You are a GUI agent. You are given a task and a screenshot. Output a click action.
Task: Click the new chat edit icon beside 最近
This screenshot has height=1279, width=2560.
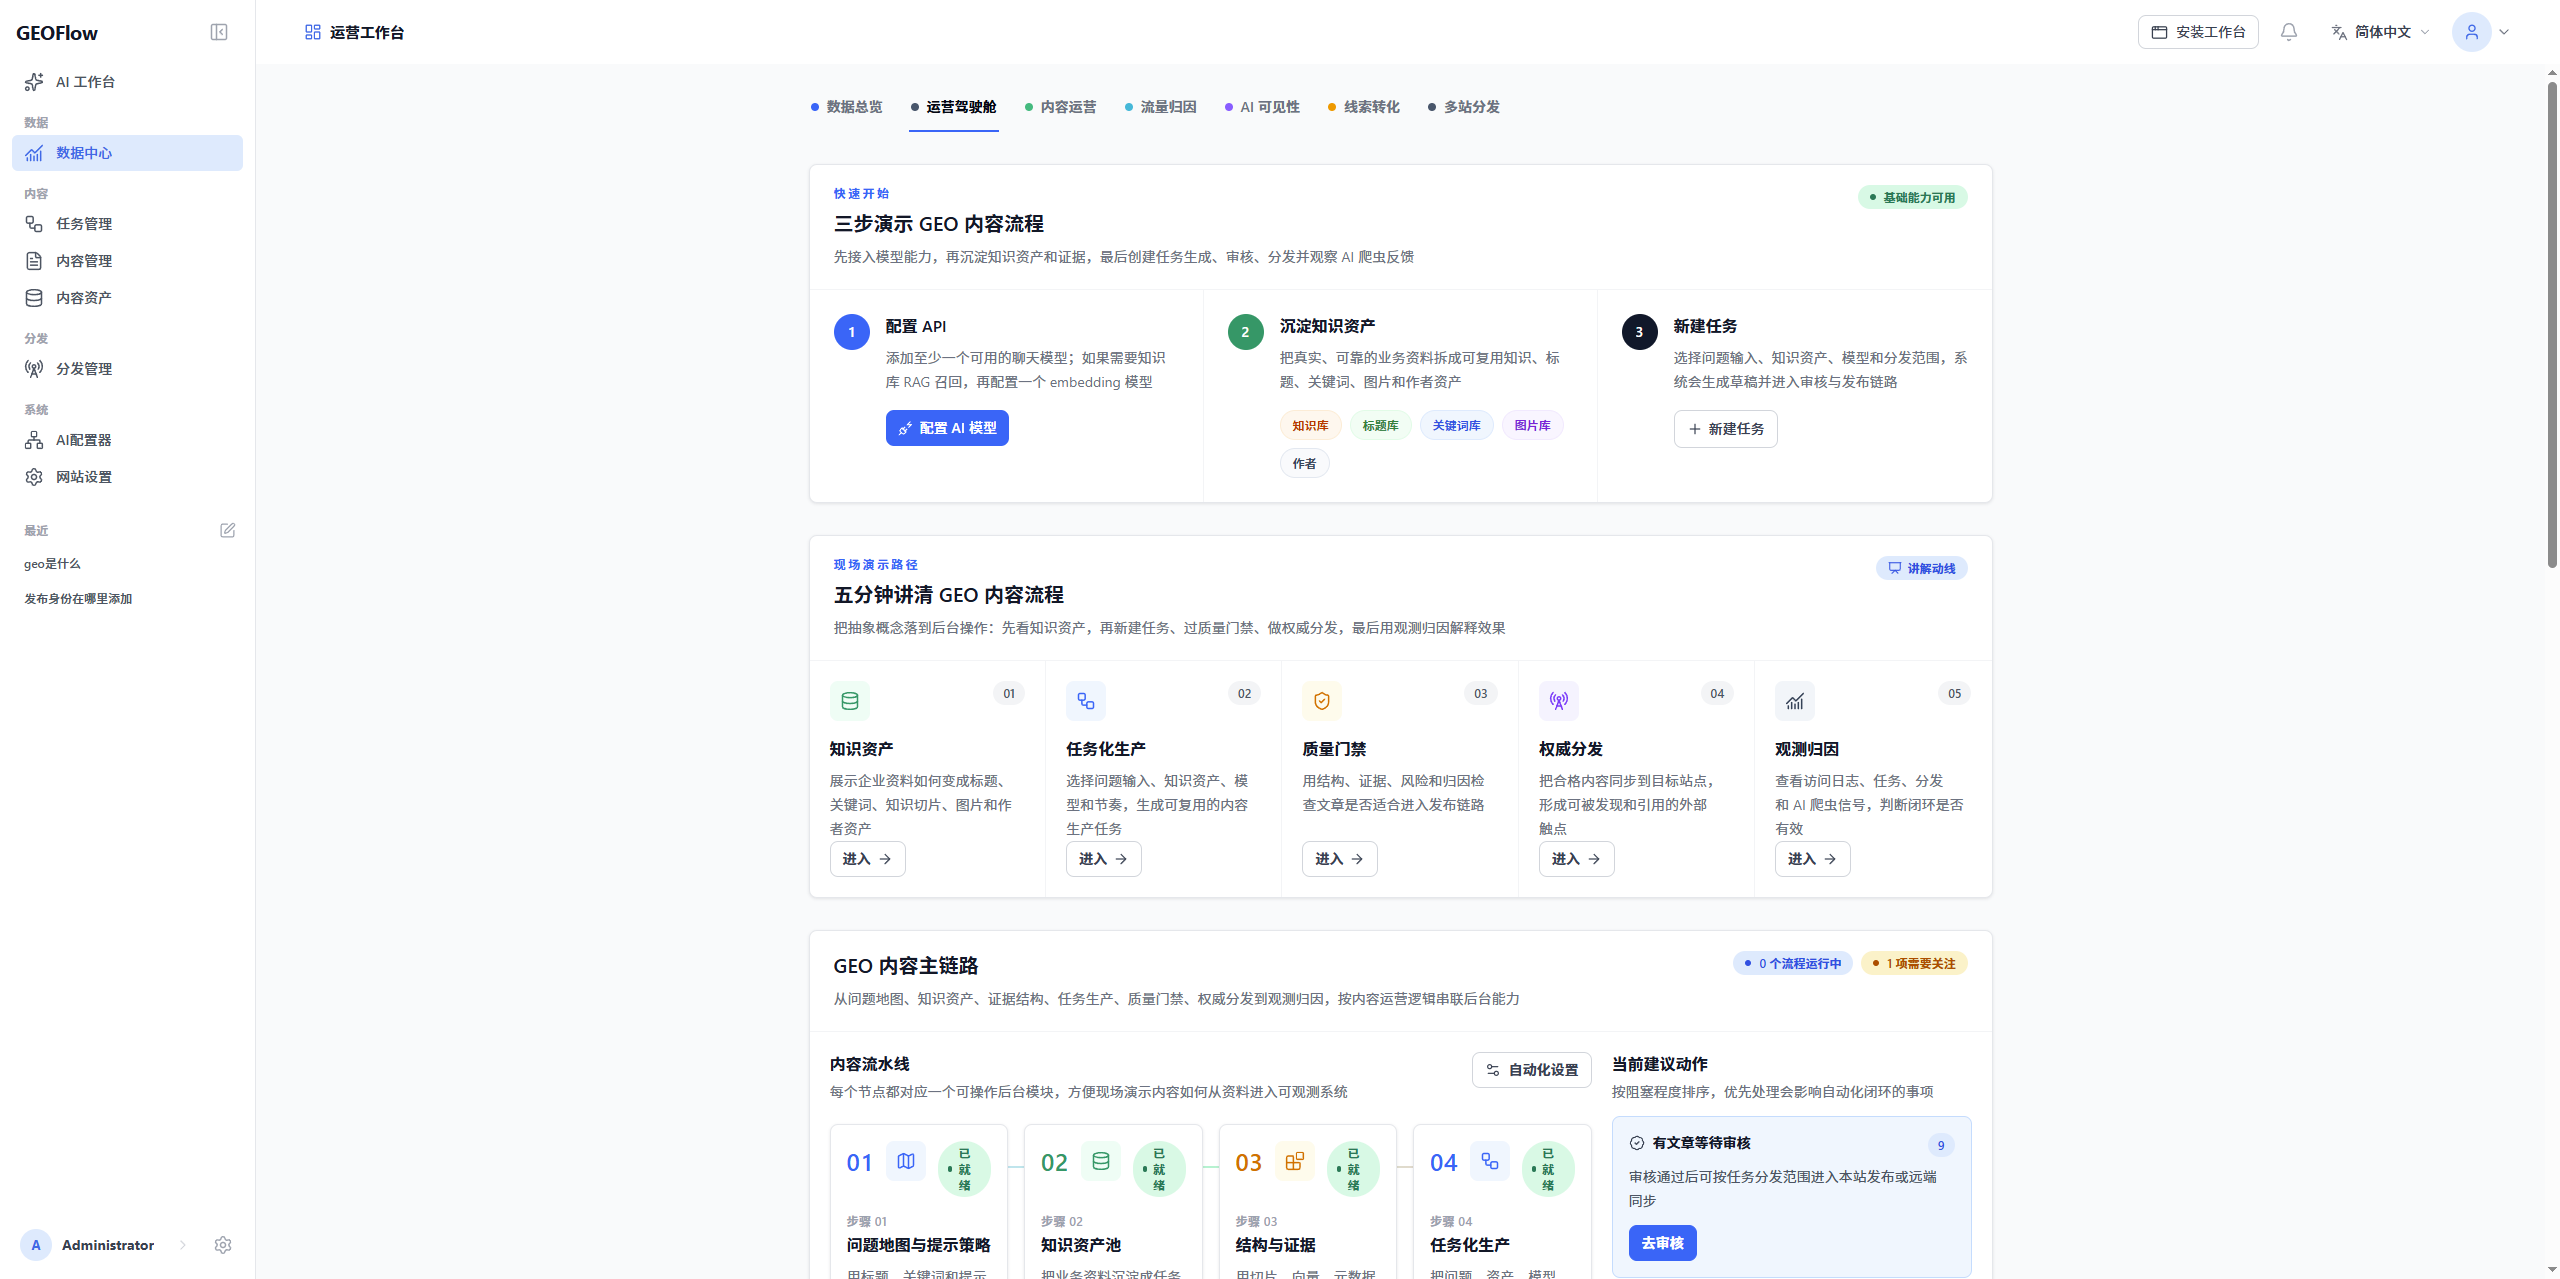point(227,530)
